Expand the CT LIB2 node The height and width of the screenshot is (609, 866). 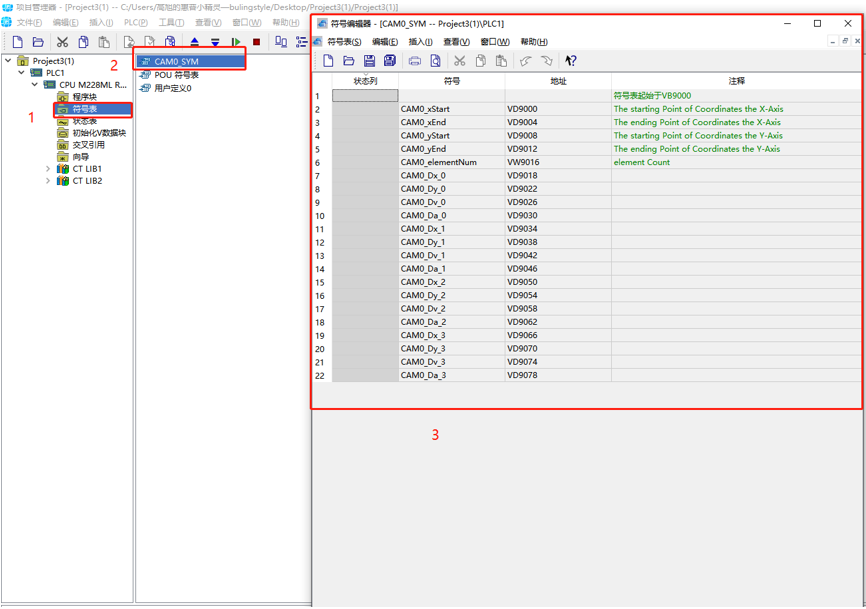coord(48,181)
